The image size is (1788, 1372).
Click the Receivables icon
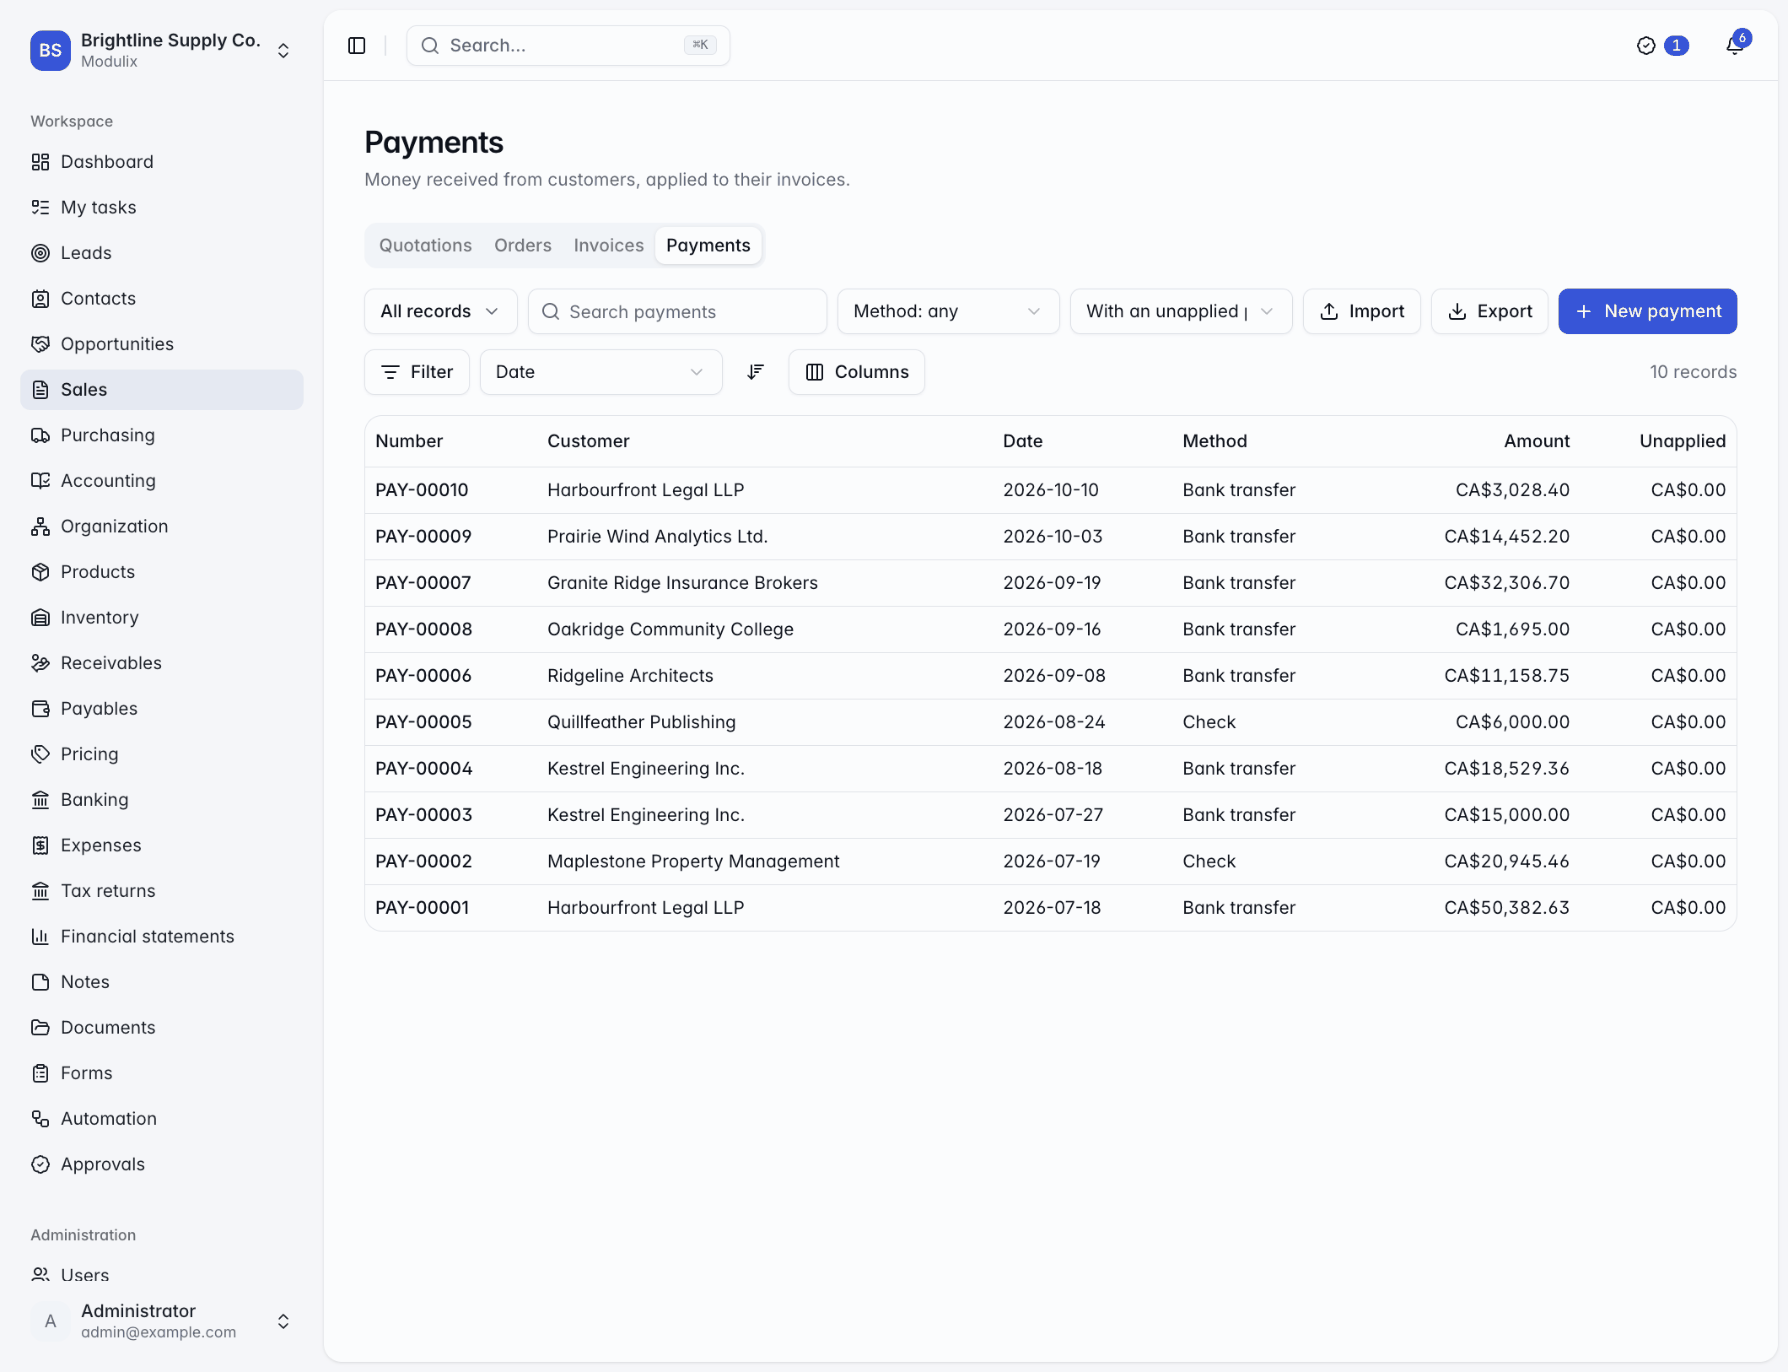pos(40,663)
